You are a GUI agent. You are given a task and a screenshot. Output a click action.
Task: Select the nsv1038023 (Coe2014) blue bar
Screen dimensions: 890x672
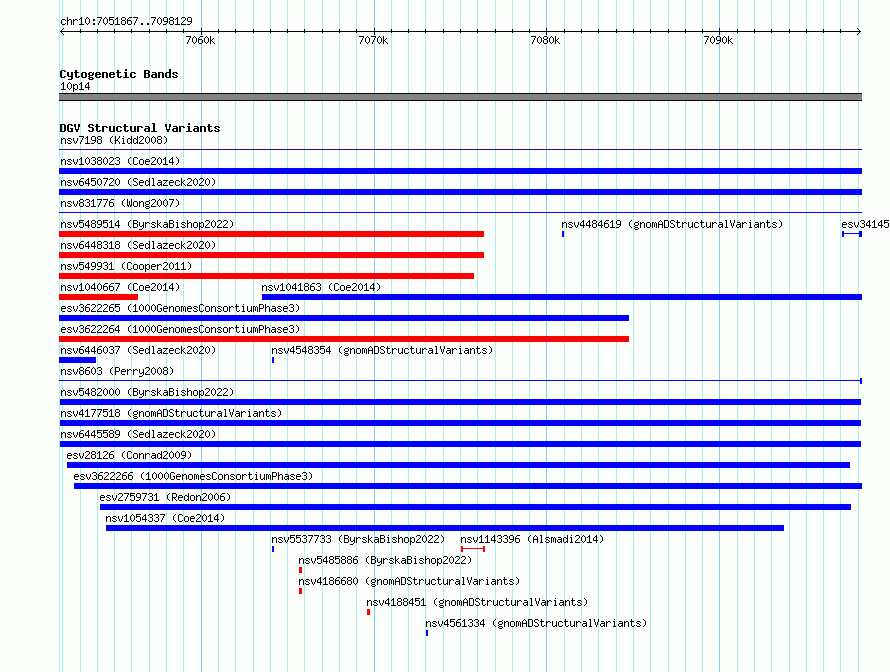point(460,171)
